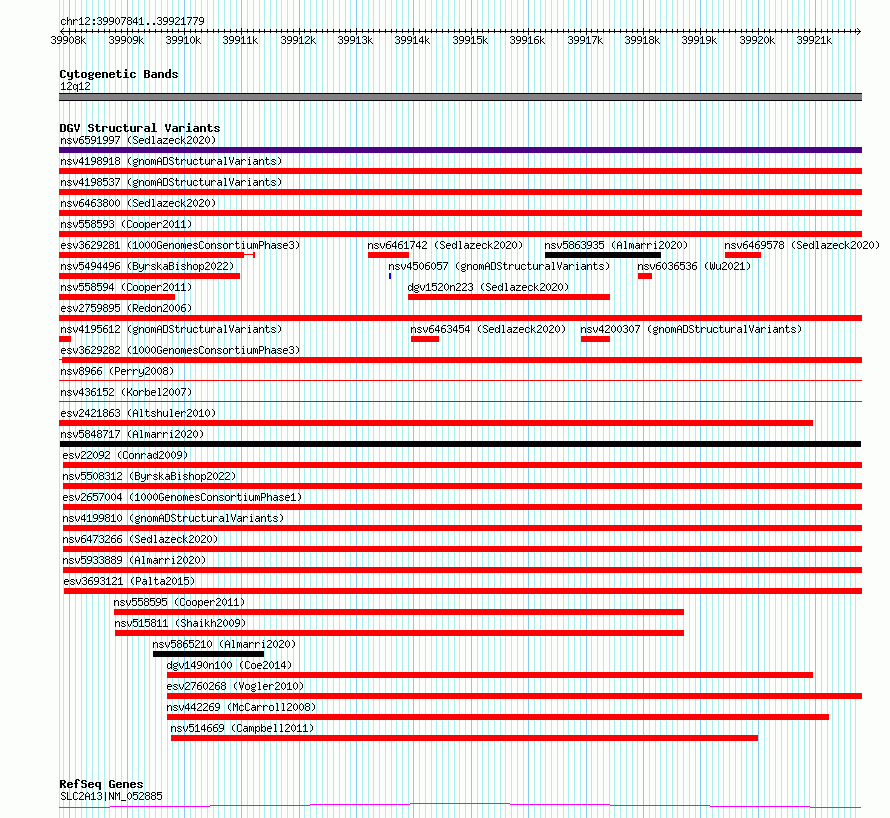Open nsv4198918 (gnomADStructuralVariants) label

click(x=171, y=161)
